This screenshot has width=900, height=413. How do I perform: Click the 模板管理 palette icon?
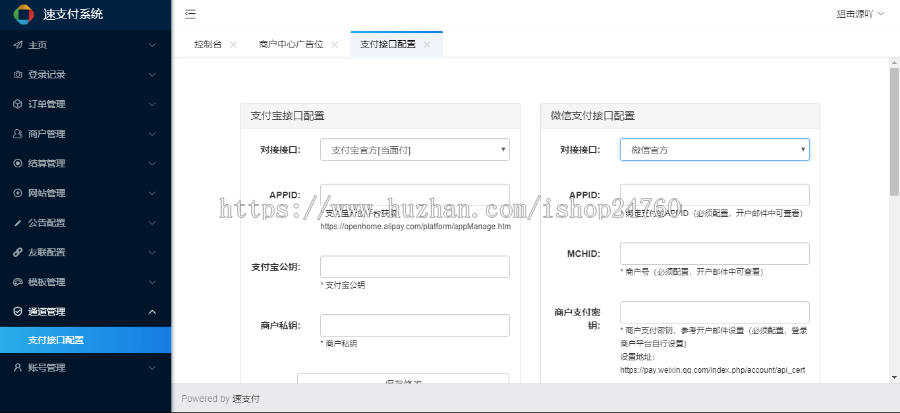[18, 282]
